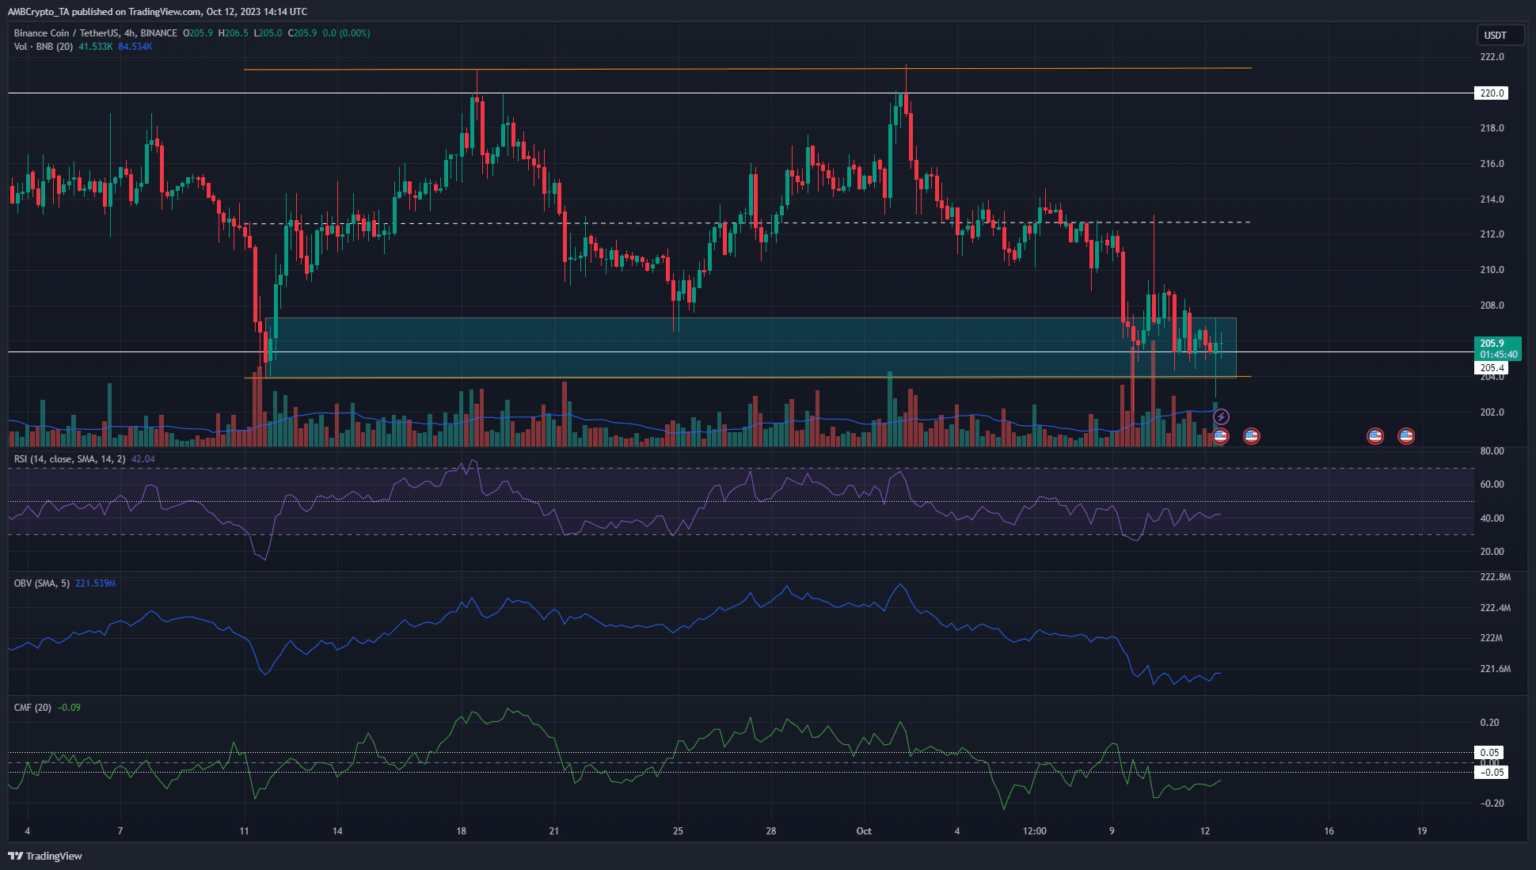Select the RSI (14, close, SMA, 14, 2) legend
The width and height of the screenshot is (1536, 870).
pos(69,459)
